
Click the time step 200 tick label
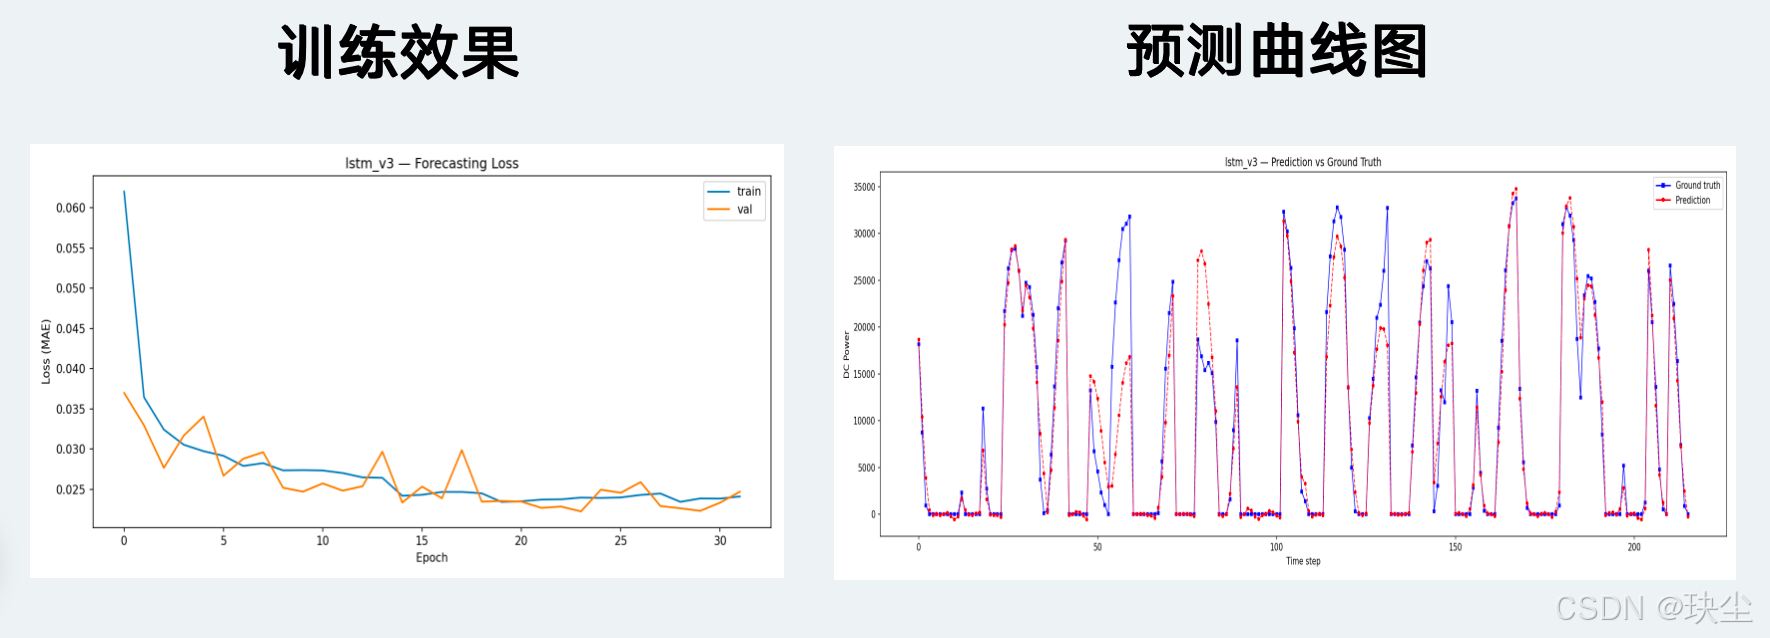coord(1634,547)
